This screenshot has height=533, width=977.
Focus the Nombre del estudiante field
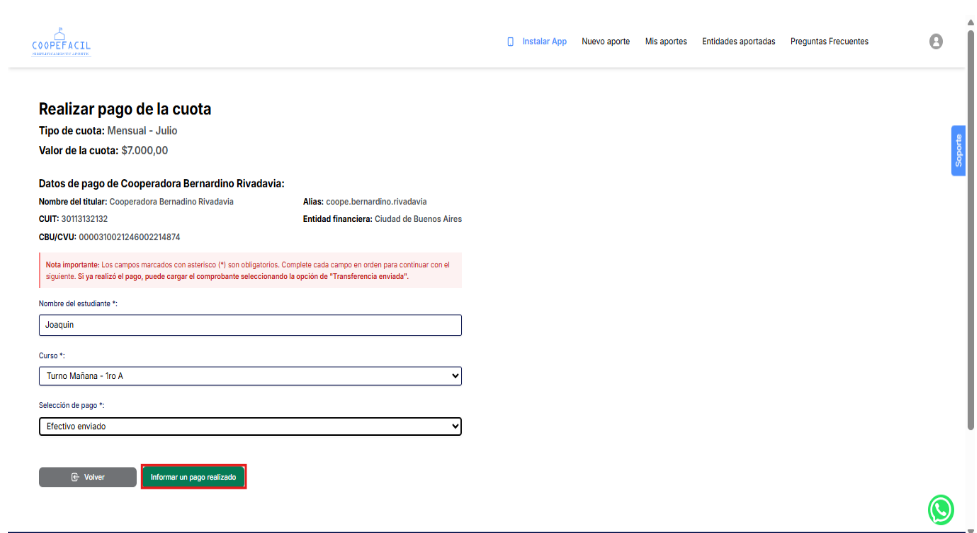coord(250,325)
